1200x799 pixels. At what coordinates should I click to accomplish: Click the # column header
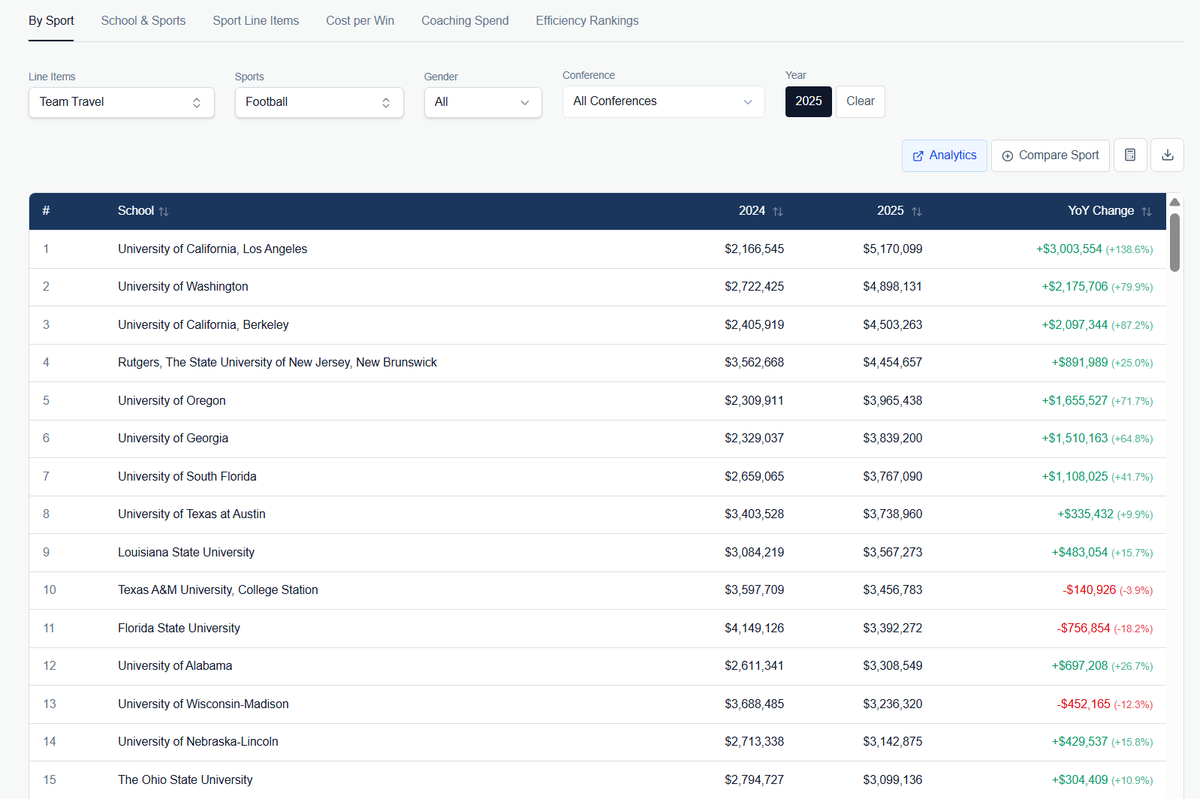pyautogui.click(x=46, y=211)
